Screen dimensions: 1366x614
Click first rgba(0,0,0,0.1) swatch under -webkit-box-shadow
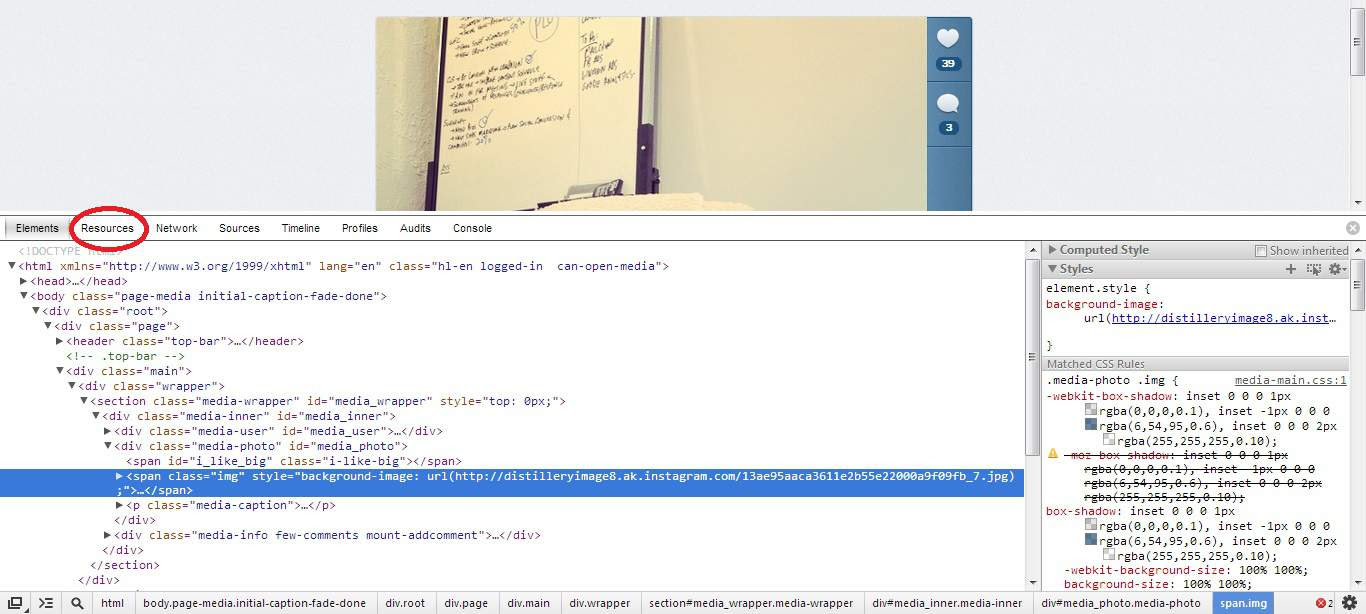tap(1090, 411)
